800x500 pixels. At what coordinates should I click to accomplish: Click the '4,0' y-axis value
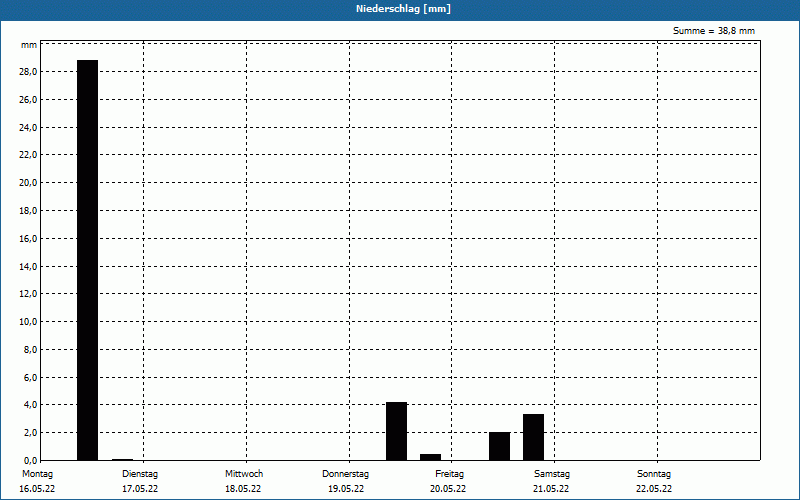coord(30,405)
